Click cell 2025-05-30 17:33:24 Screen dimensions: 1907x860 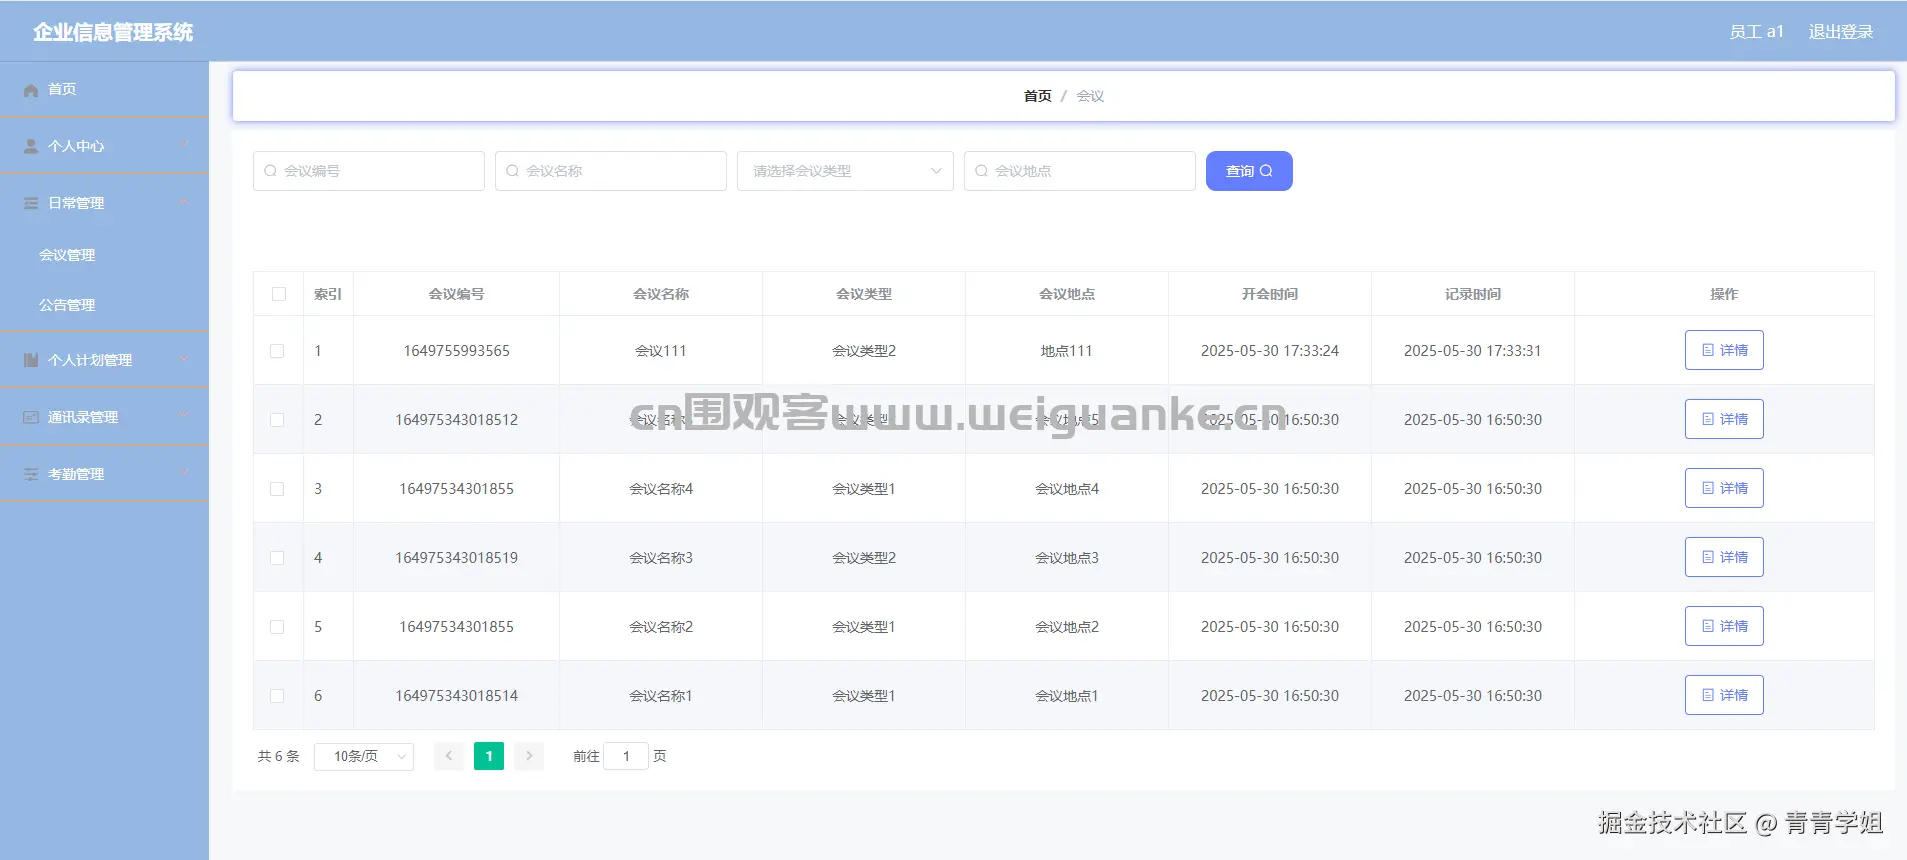point(1270,351)
